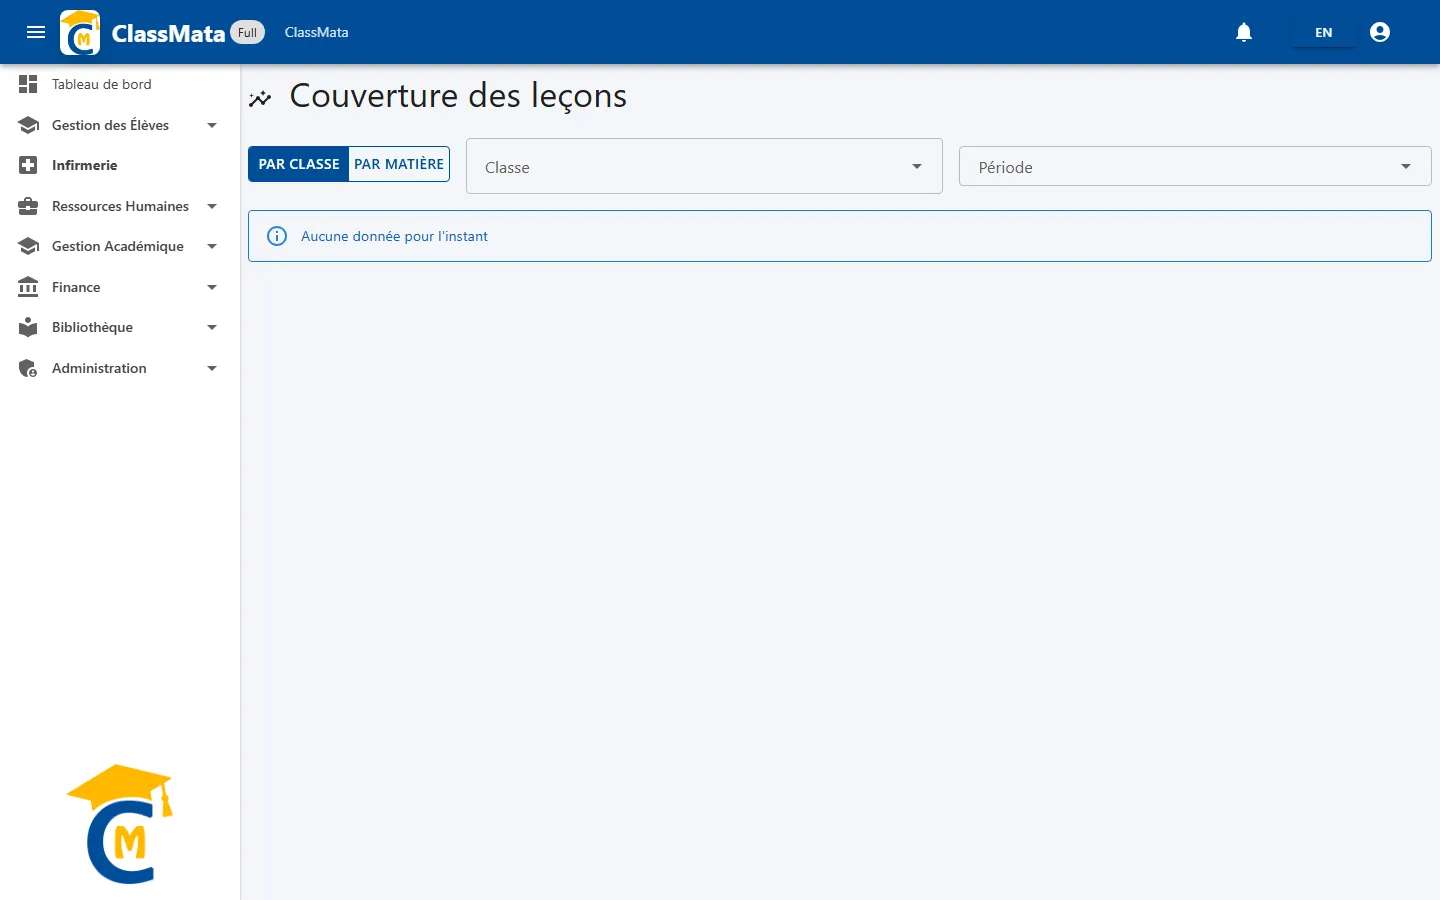This screenshot has width=1440, height=900.
Task: Open the notifications bell
Action: pyautogui.click(x=1244, y=32)
